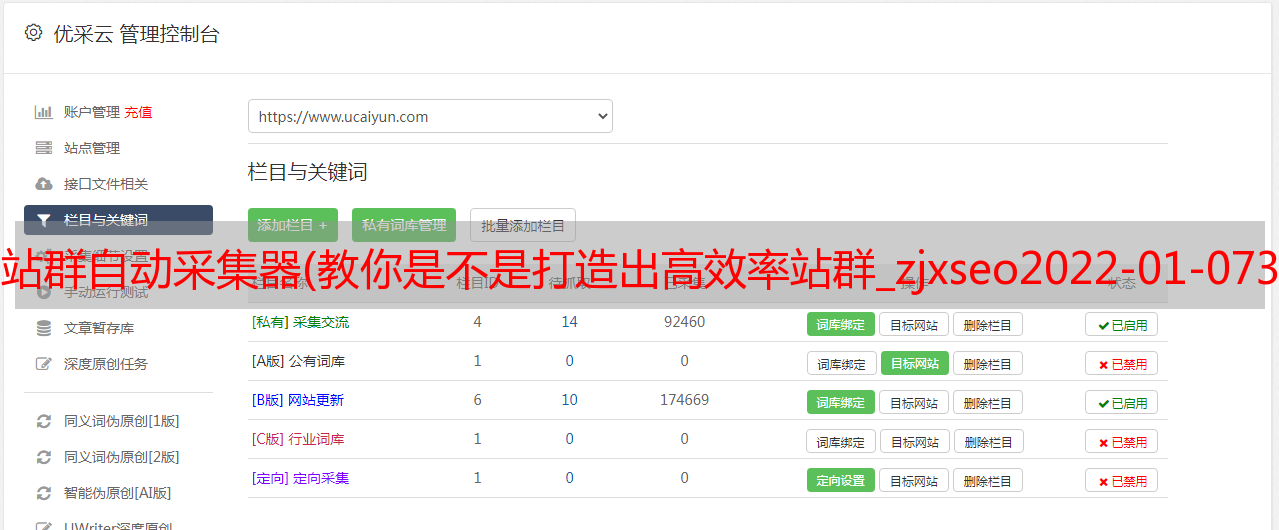Image resolution: width=1279 pixels, height=530 pixels.
Task: Click the cloud upload icon for 接口文件相关
Action: 44,184
